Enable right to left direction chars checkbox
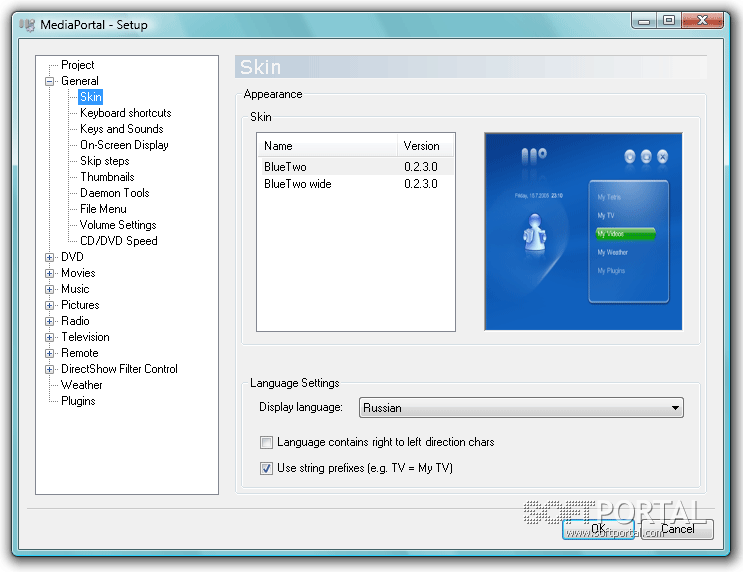Screen dimensions: 743x572 click(266, 443)
